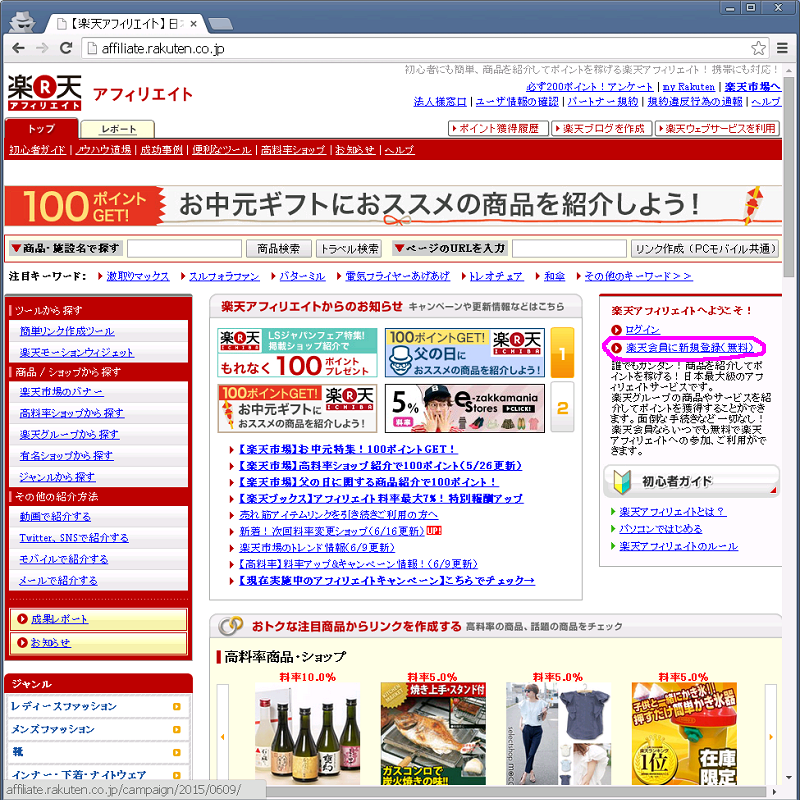Open Chrome hamburger menu

(x=782, y=48)
